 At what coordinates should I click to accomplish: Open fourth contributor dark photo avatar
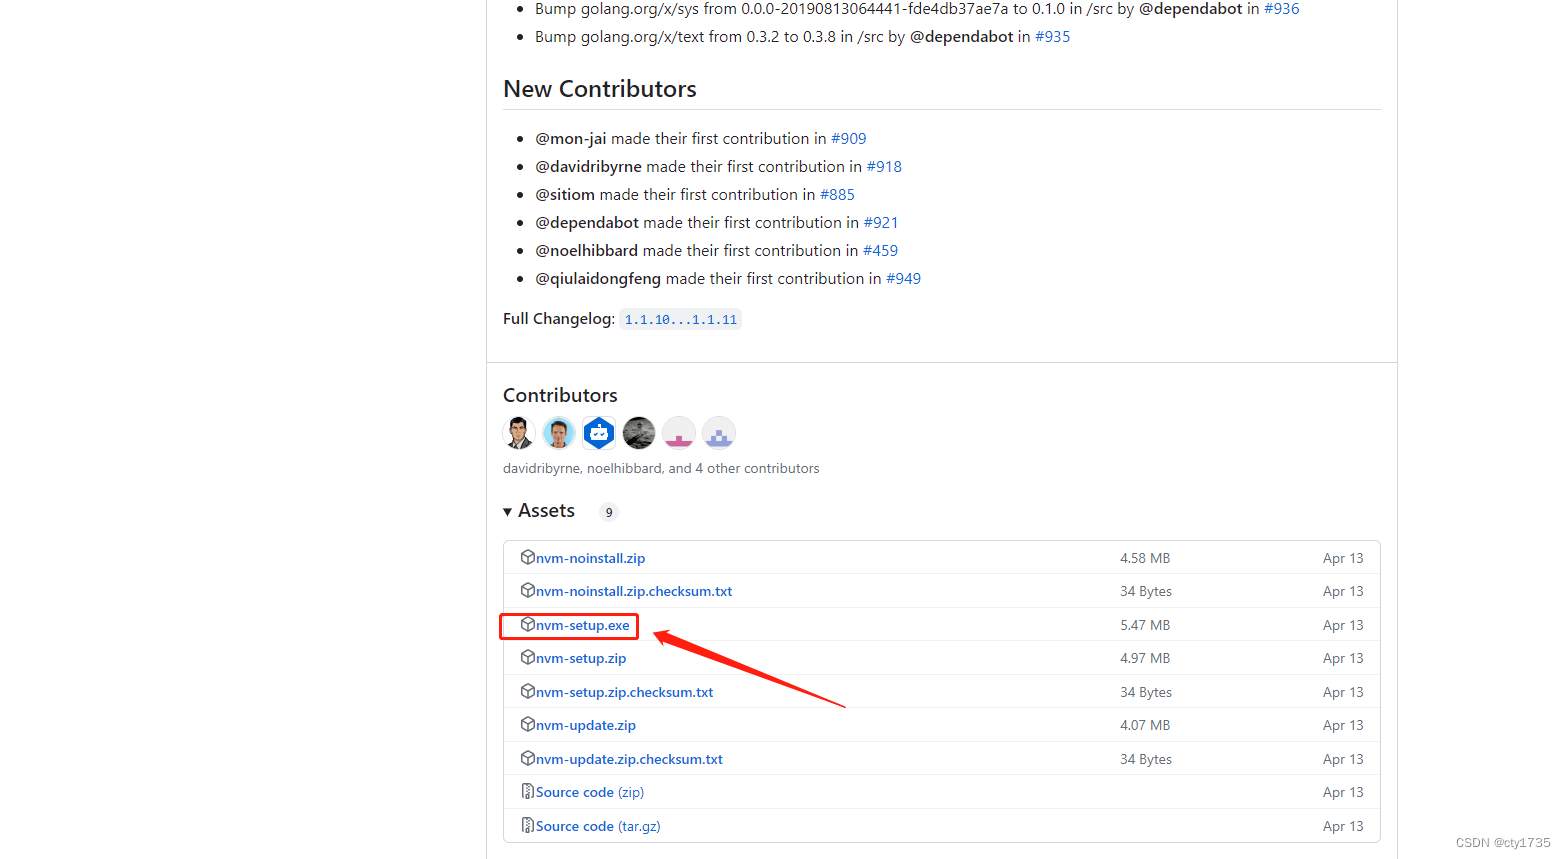[639, 433]
